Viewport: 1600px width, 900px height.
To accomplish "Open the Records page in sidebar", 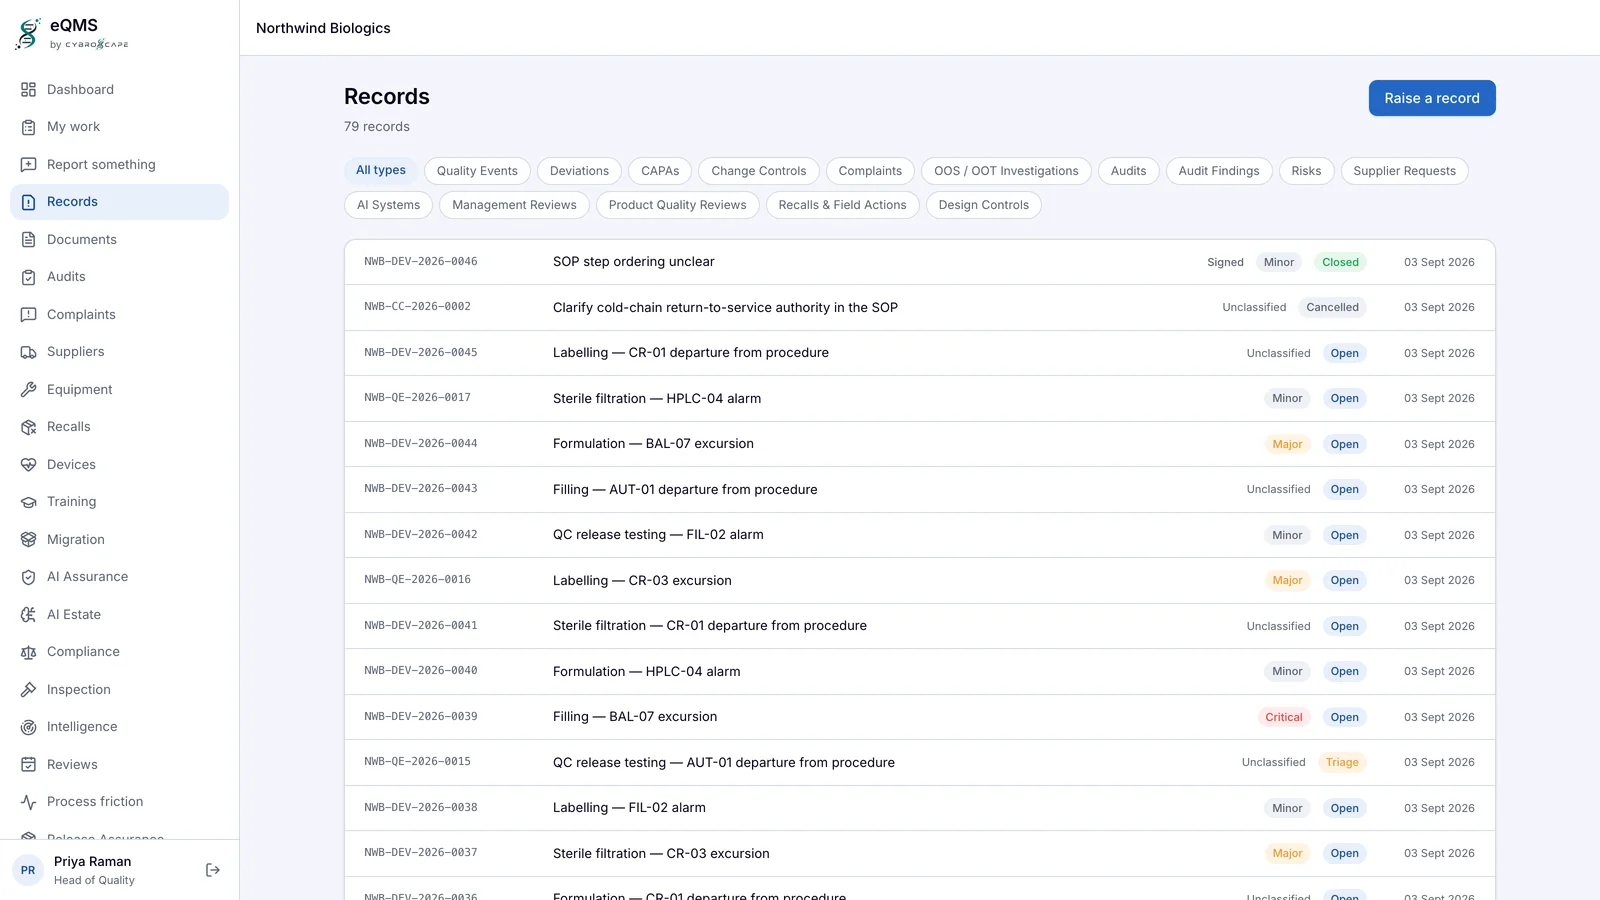I will coord(119,202).
